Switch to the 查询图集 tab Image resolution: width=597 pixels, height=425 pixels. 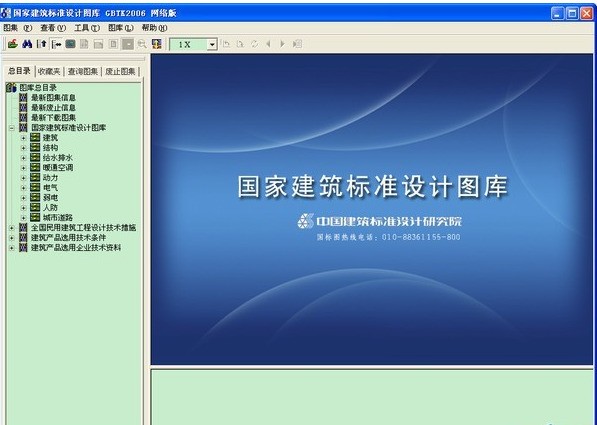(x=83, y=72)
